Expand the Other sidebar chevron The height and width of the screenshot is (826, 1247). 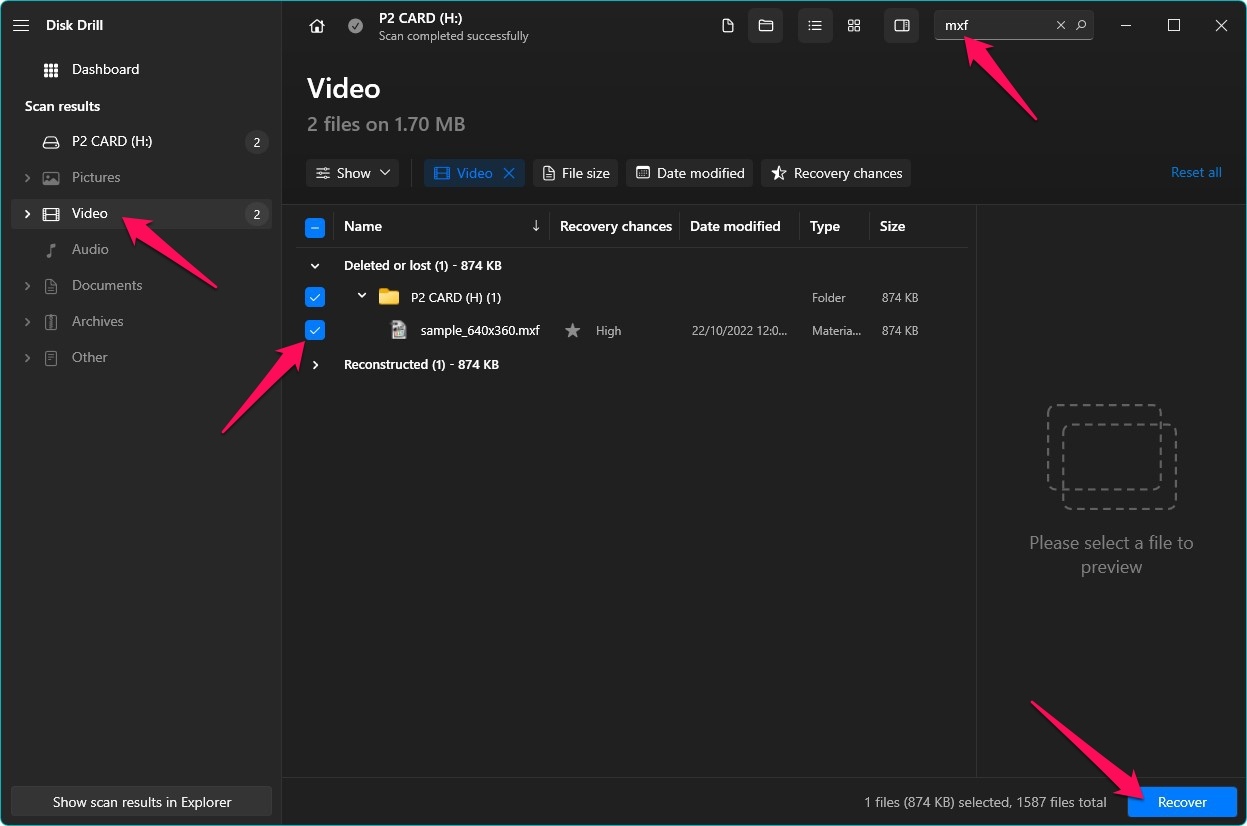pyautogui.click(x=27, y=358)
